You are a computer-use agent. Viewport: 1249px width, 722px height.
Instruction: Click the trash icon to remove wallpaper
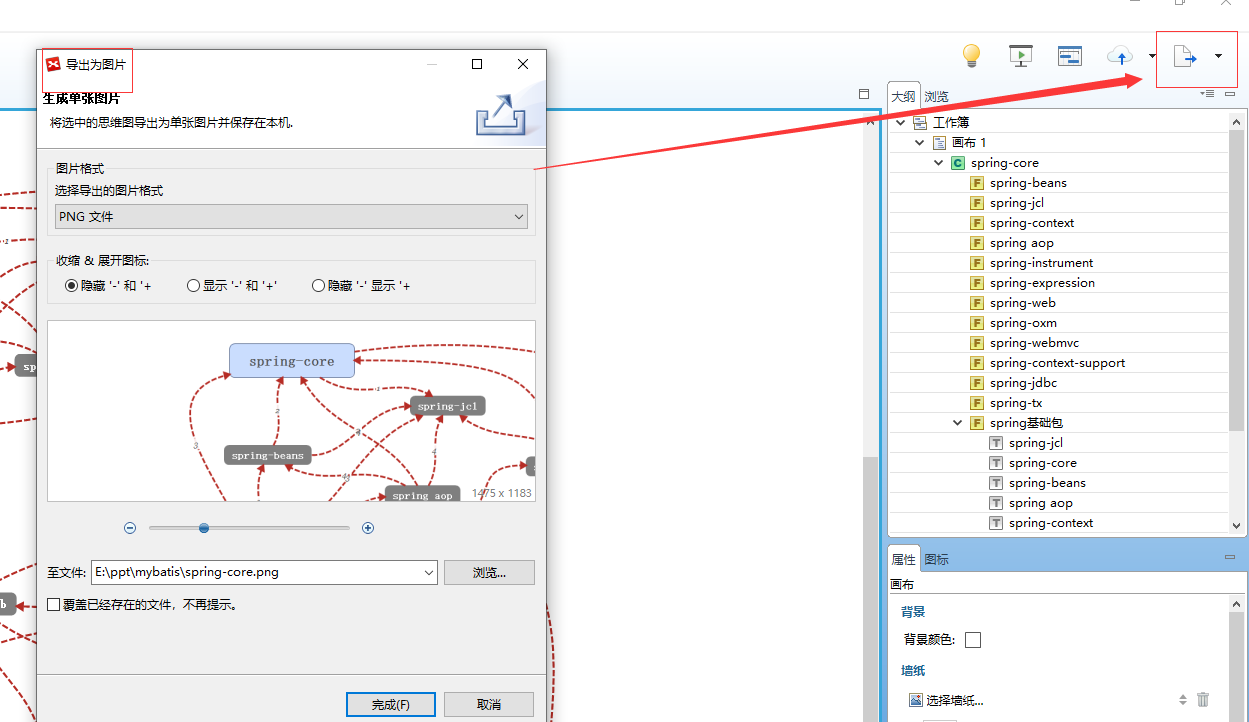(x=1203, y=700)
